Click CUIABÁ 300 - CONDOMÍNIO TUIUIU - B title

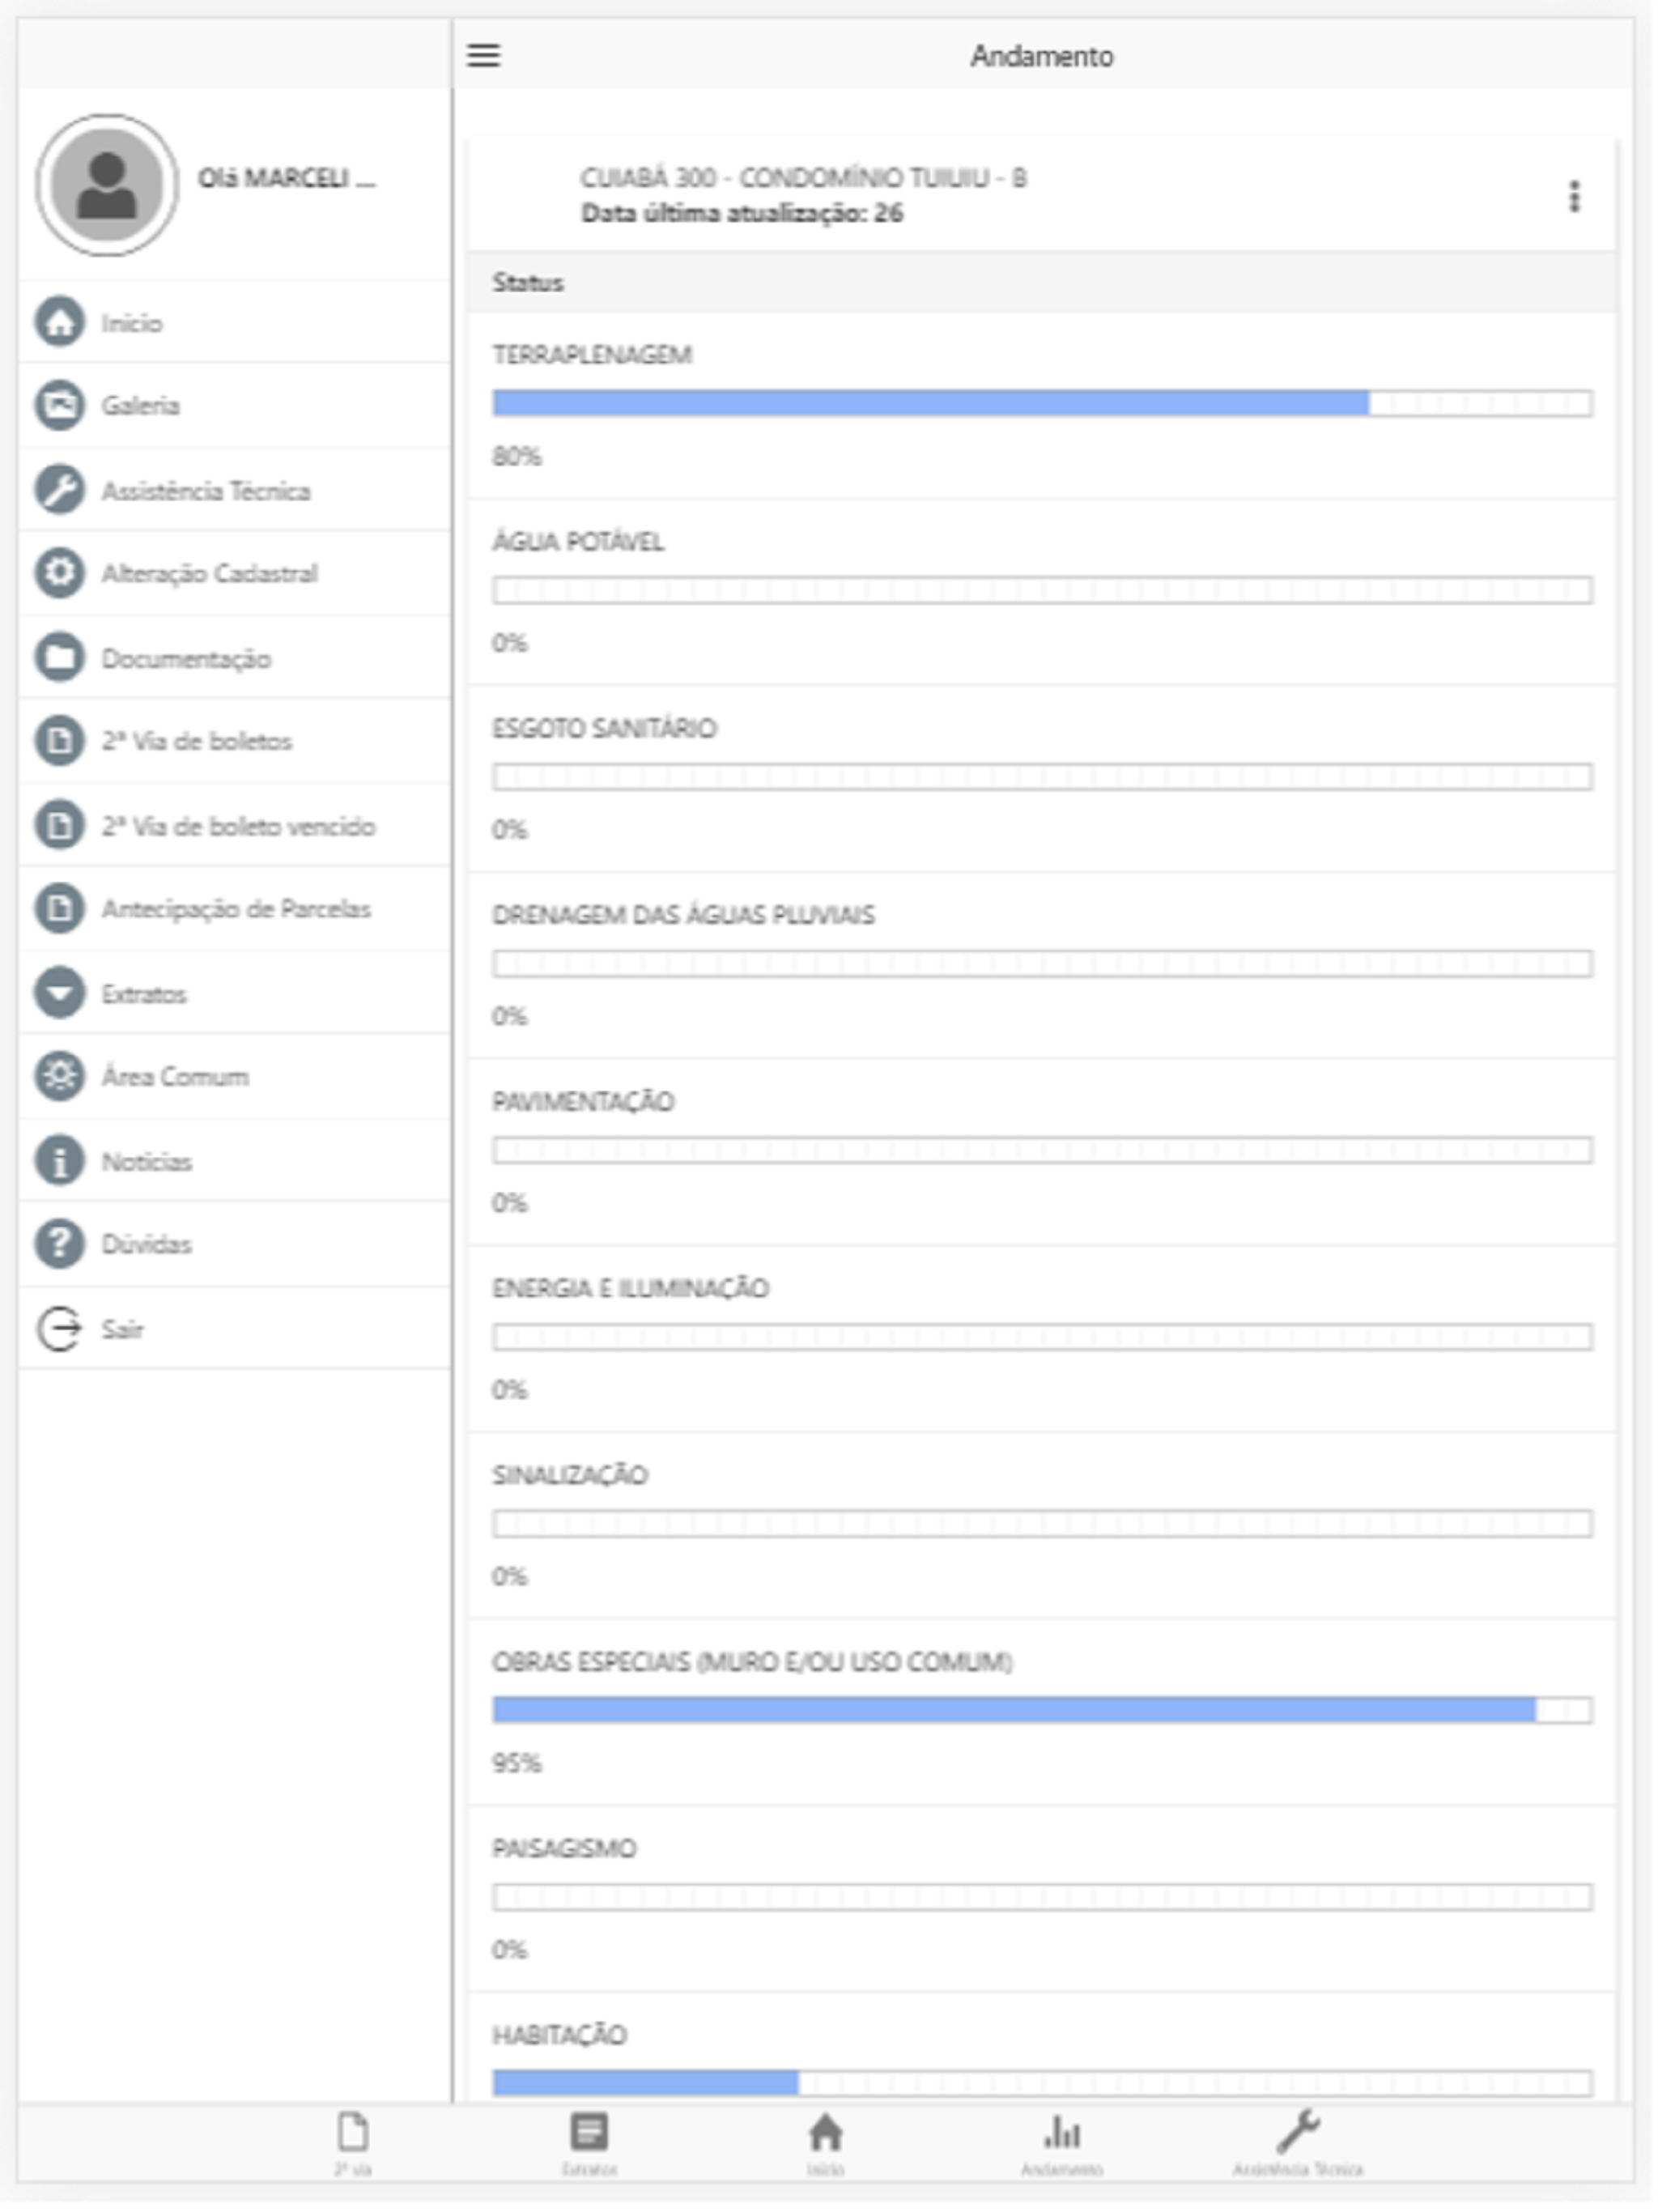tap(803, 178)
